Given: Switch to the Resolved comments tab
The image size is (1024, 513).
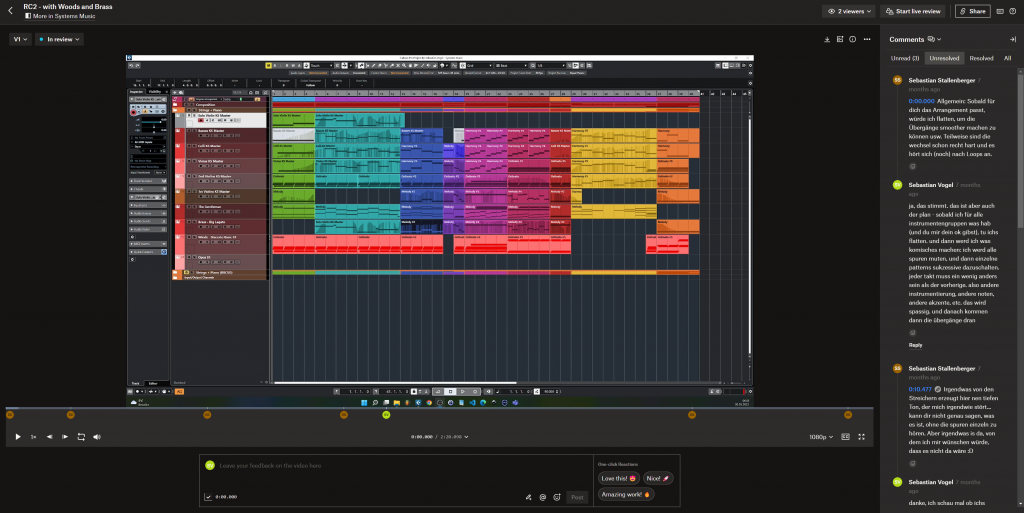Looking at the screenshot, I should (981, 58).
